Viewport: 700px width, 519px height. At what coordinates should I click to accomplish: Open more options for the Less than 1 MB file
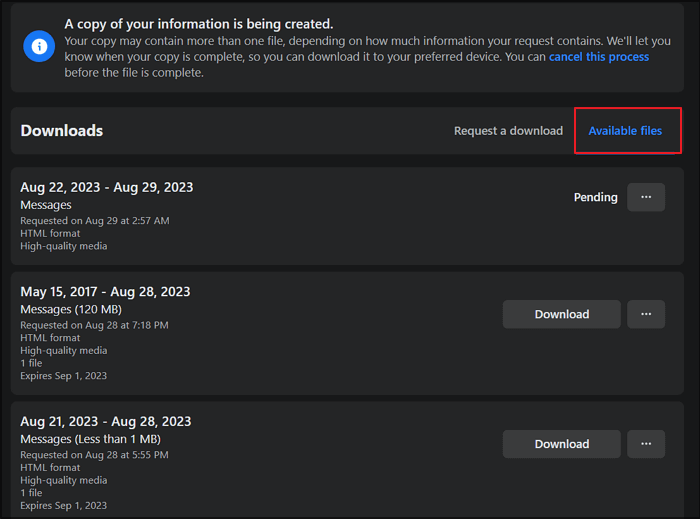646,444
